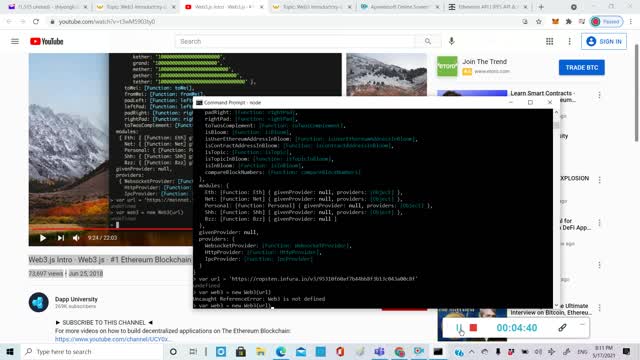Screen dimensions: 640x360
Task: Open Cortana from the taskbar
Action: 173,351
